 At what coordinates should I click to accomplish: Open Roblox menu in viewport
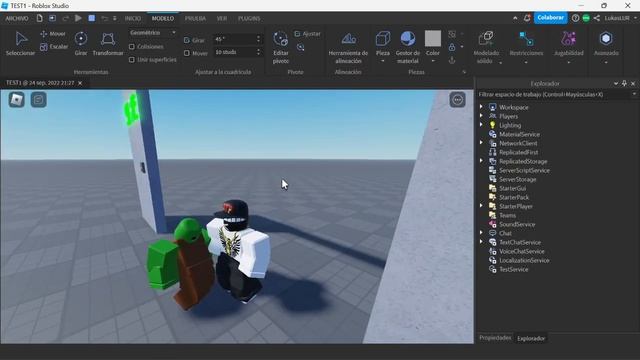click(x=17, y=100)
